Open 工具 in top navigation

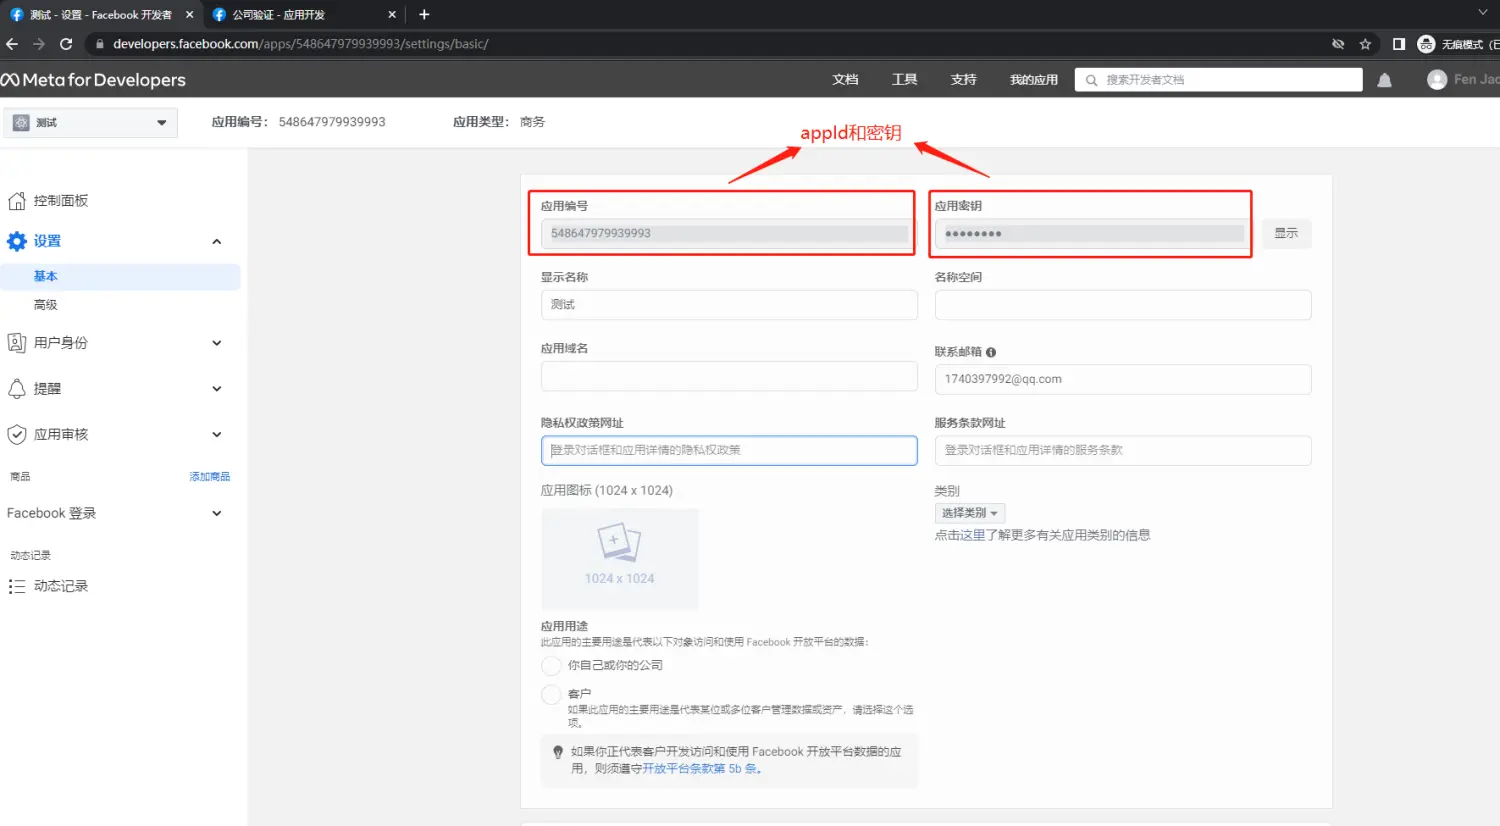[904, 80]
